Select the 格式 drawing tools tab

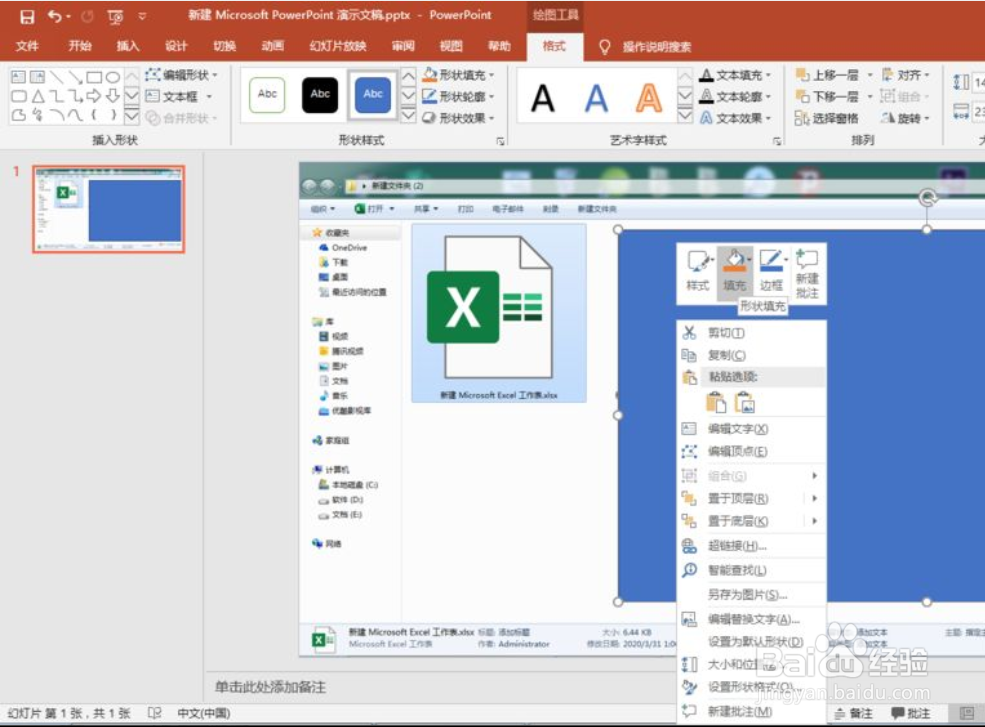tap(554, 46)
